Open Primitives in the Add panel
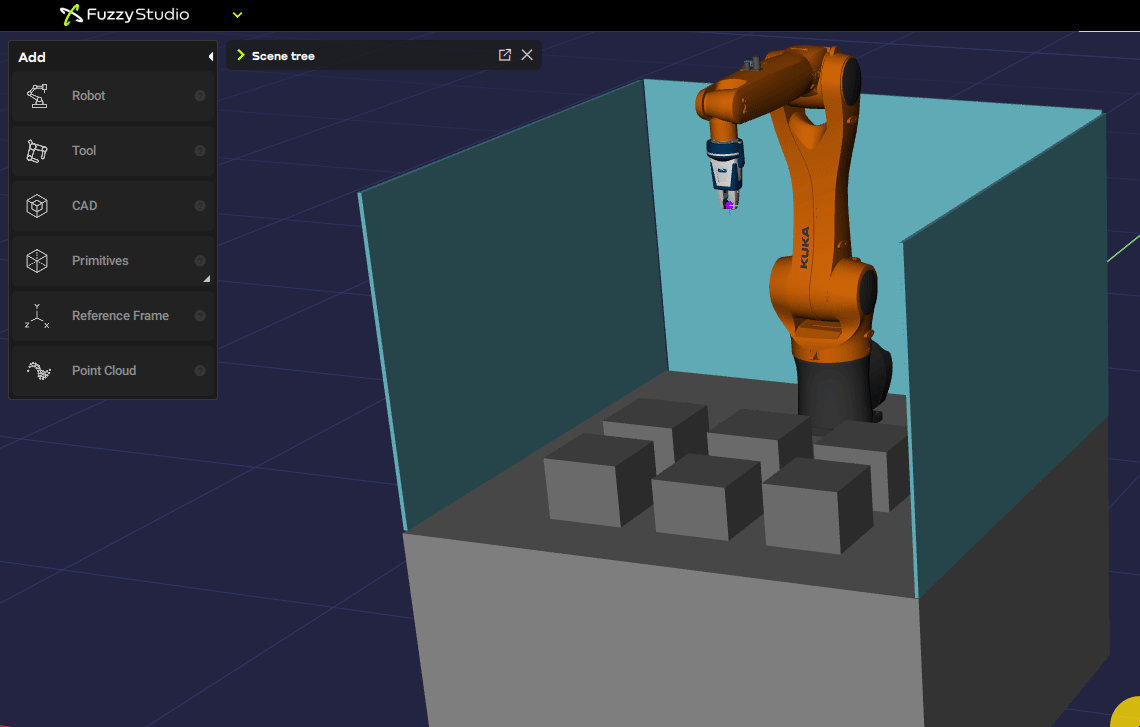This screenshot has height=727, width=1140. click(x=113, y=260)
